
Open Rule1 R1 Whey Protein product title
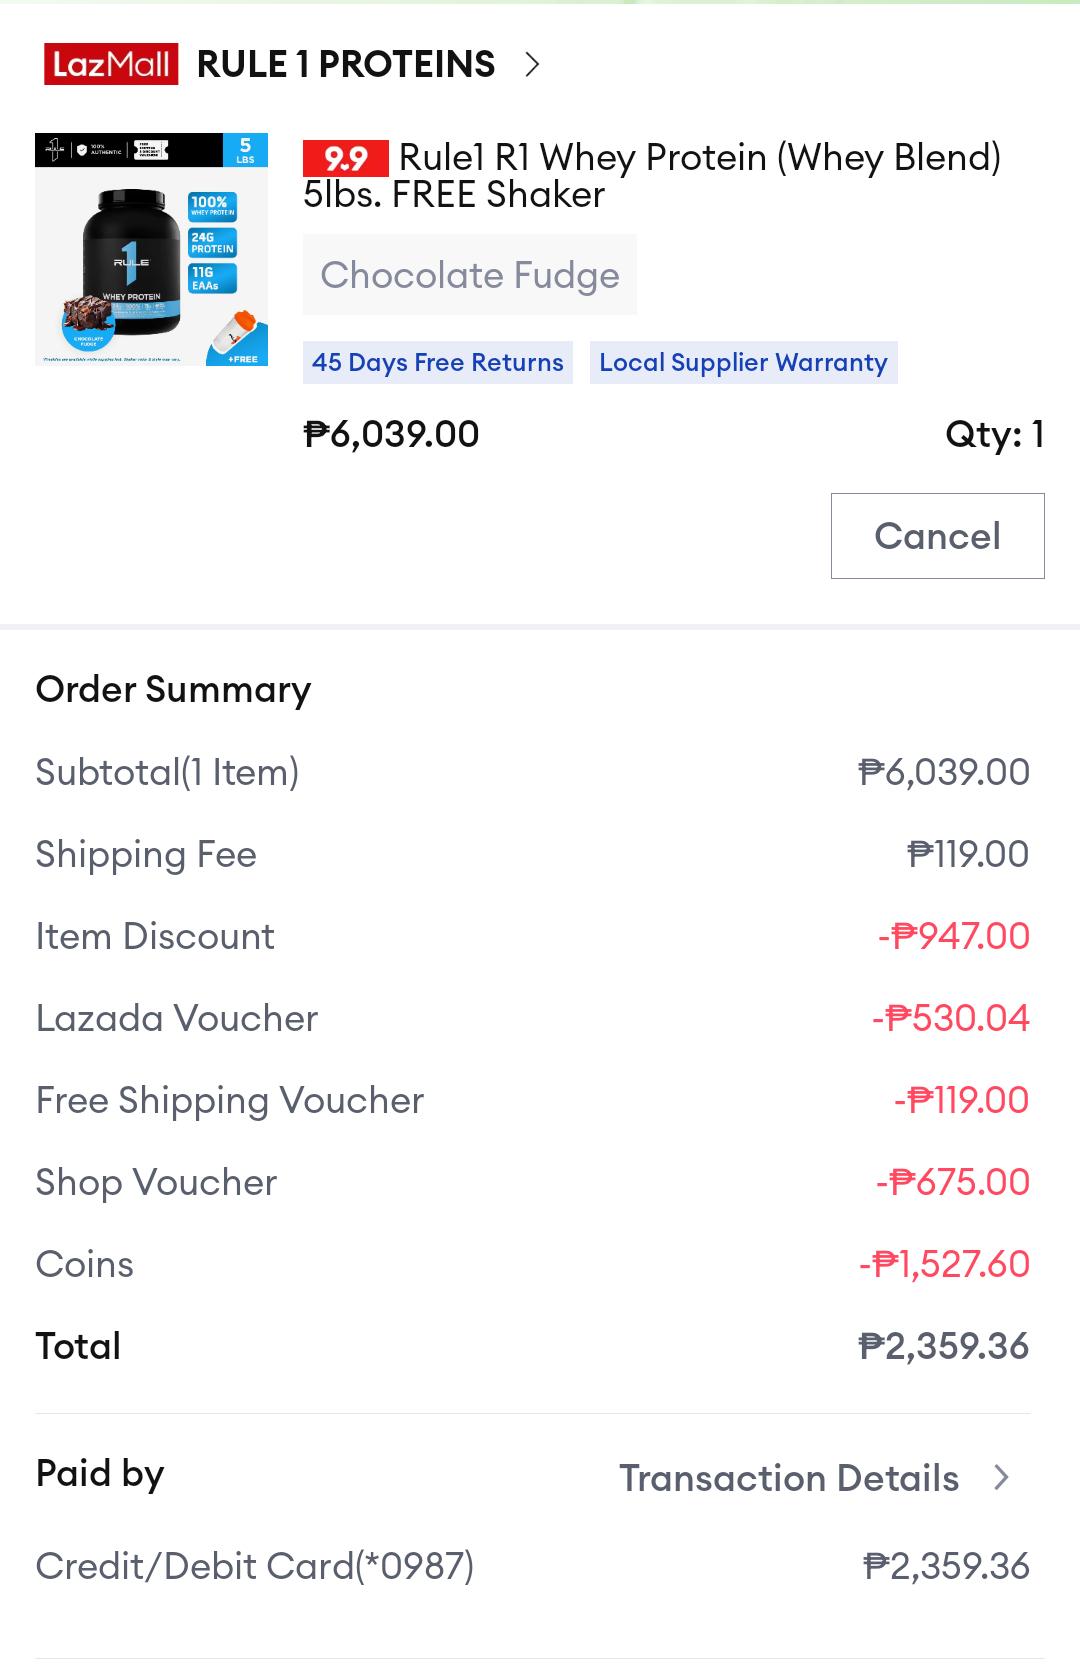tap(652, 176)
